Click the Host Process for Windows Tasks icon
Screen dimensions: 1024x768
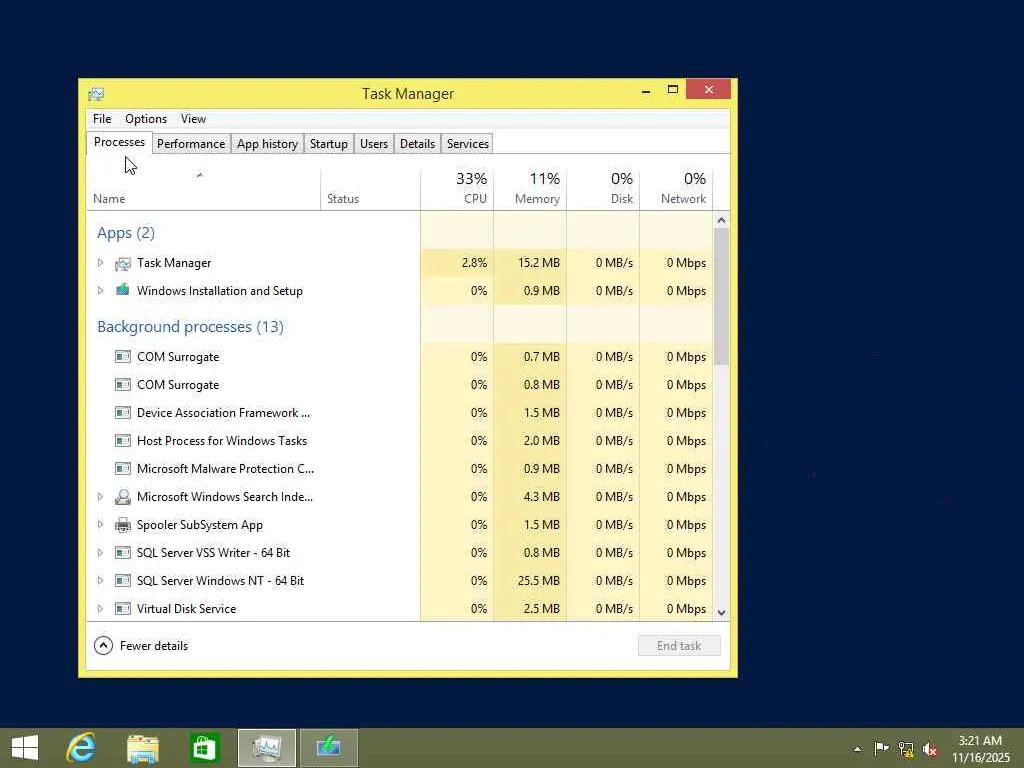tap(122, 441)
